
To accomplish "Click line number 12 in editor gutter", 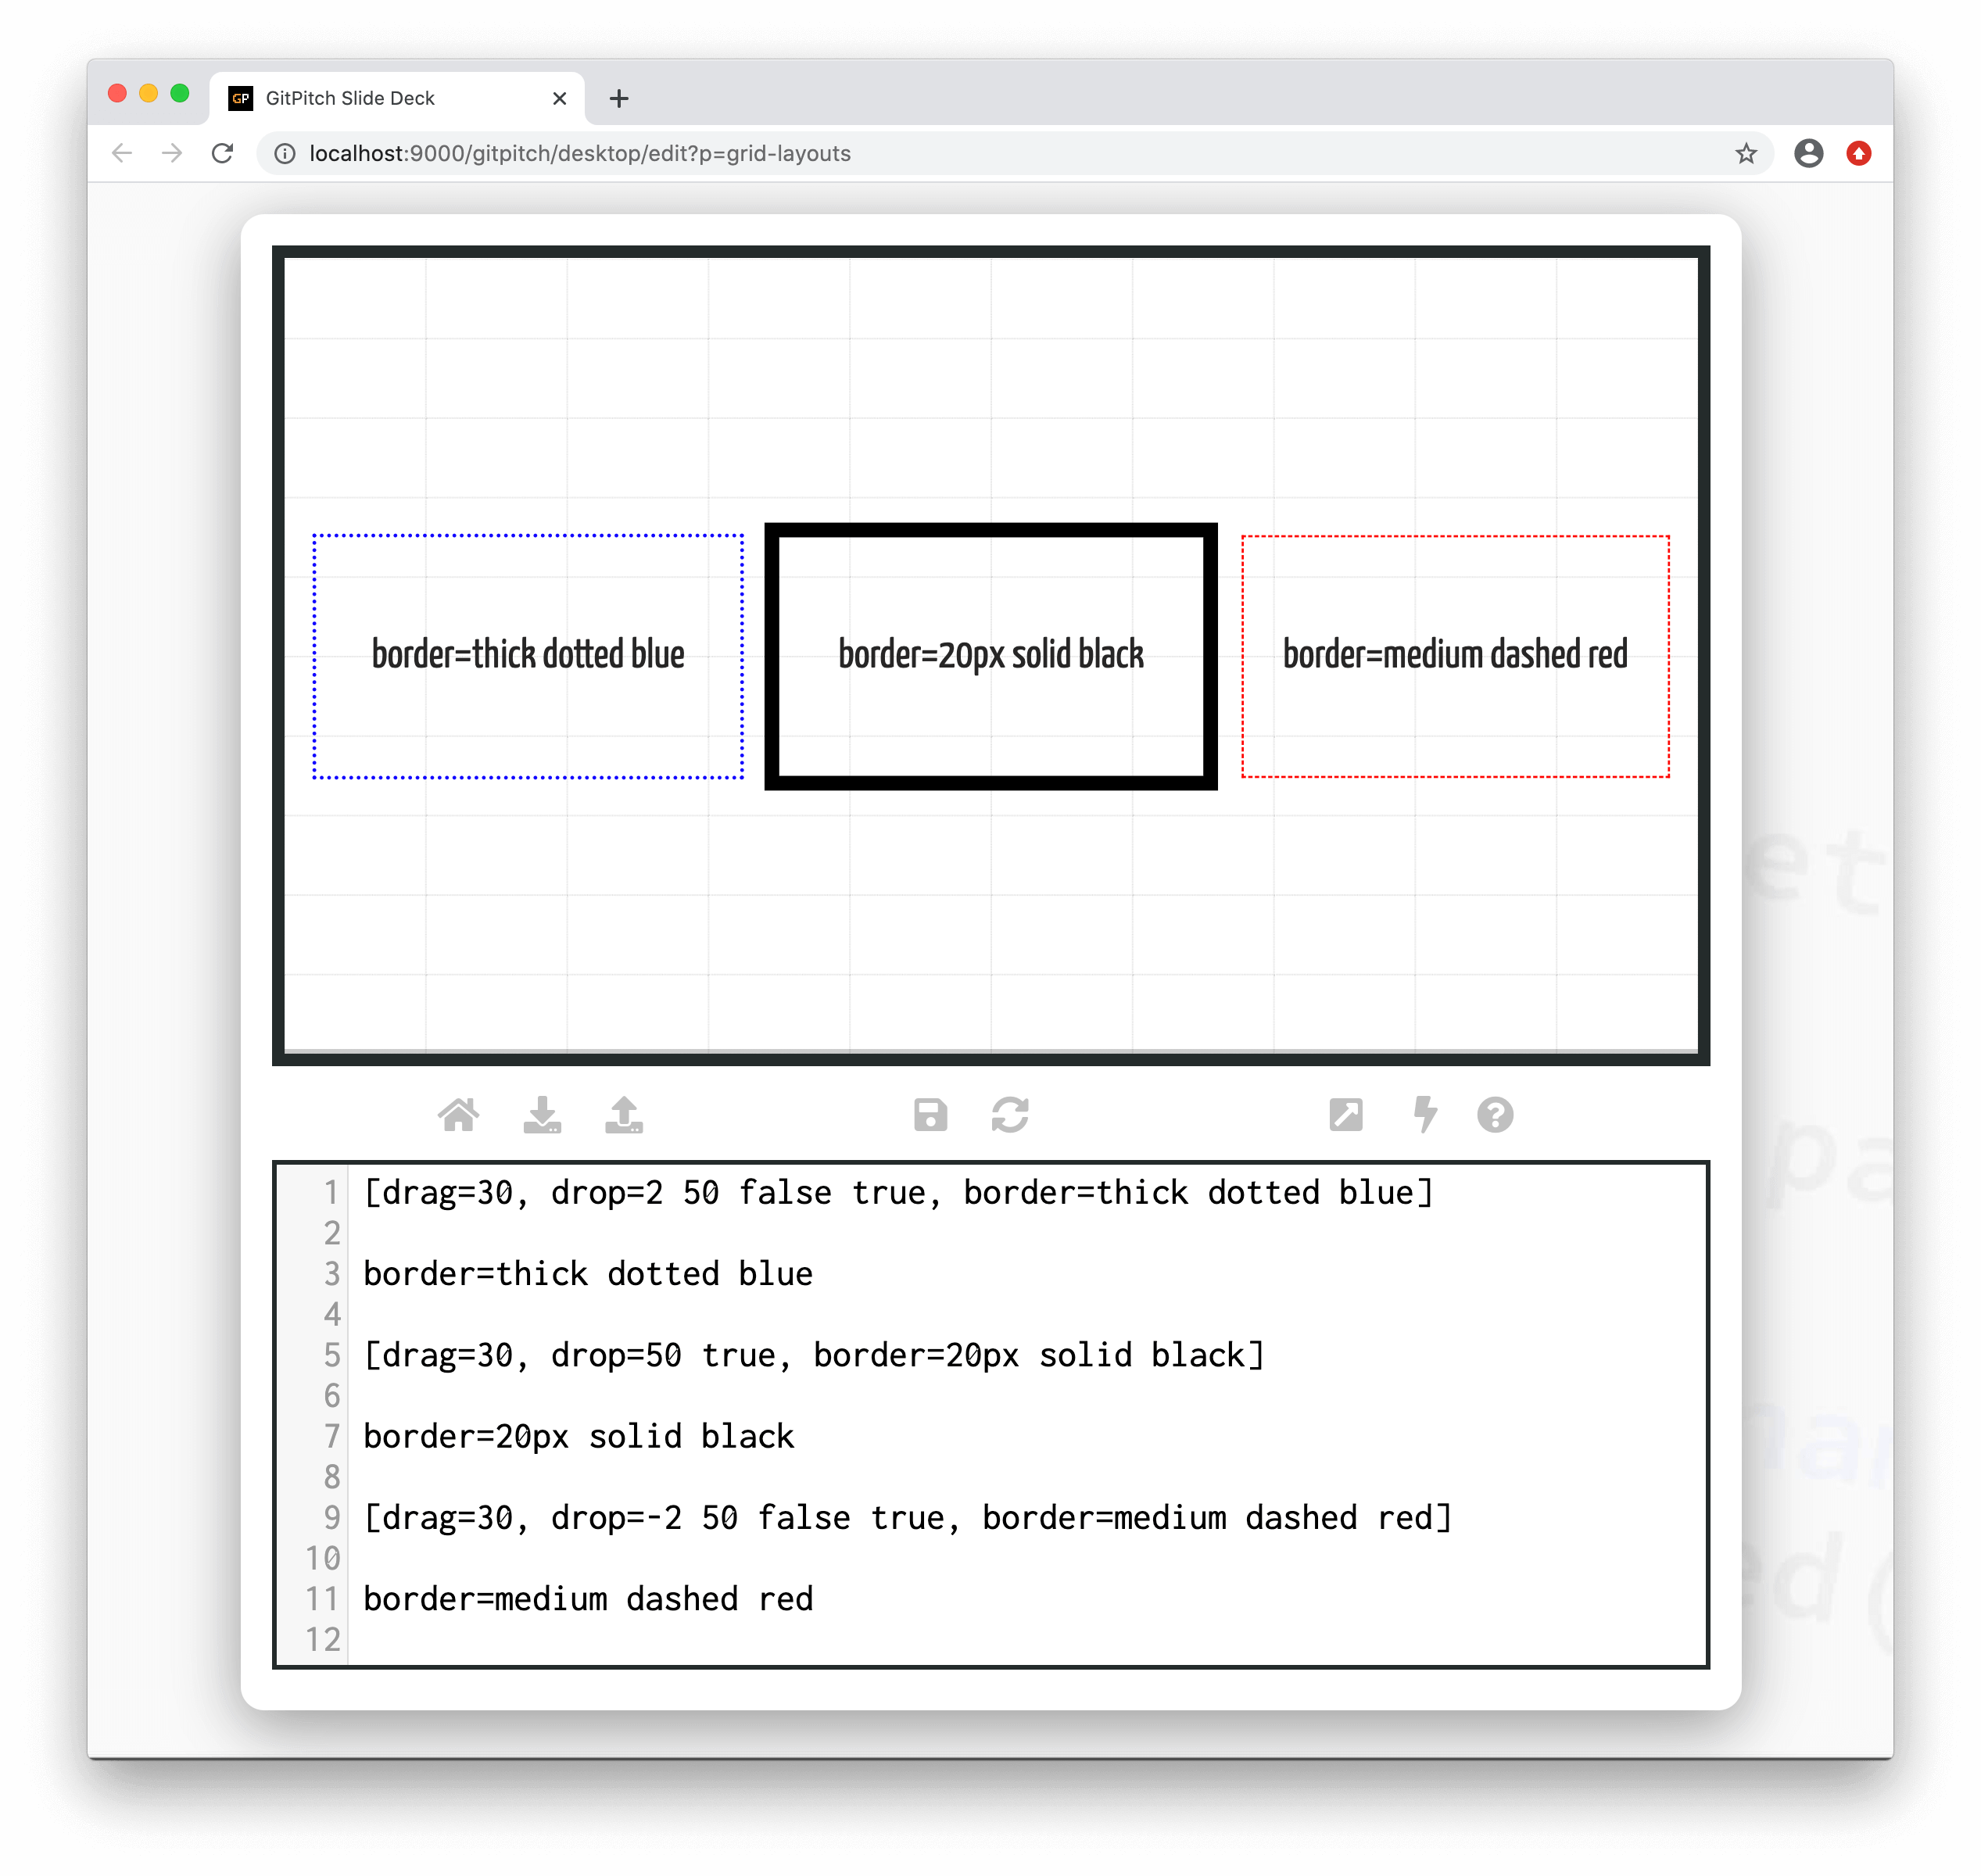I will (x=322, y=1639).
